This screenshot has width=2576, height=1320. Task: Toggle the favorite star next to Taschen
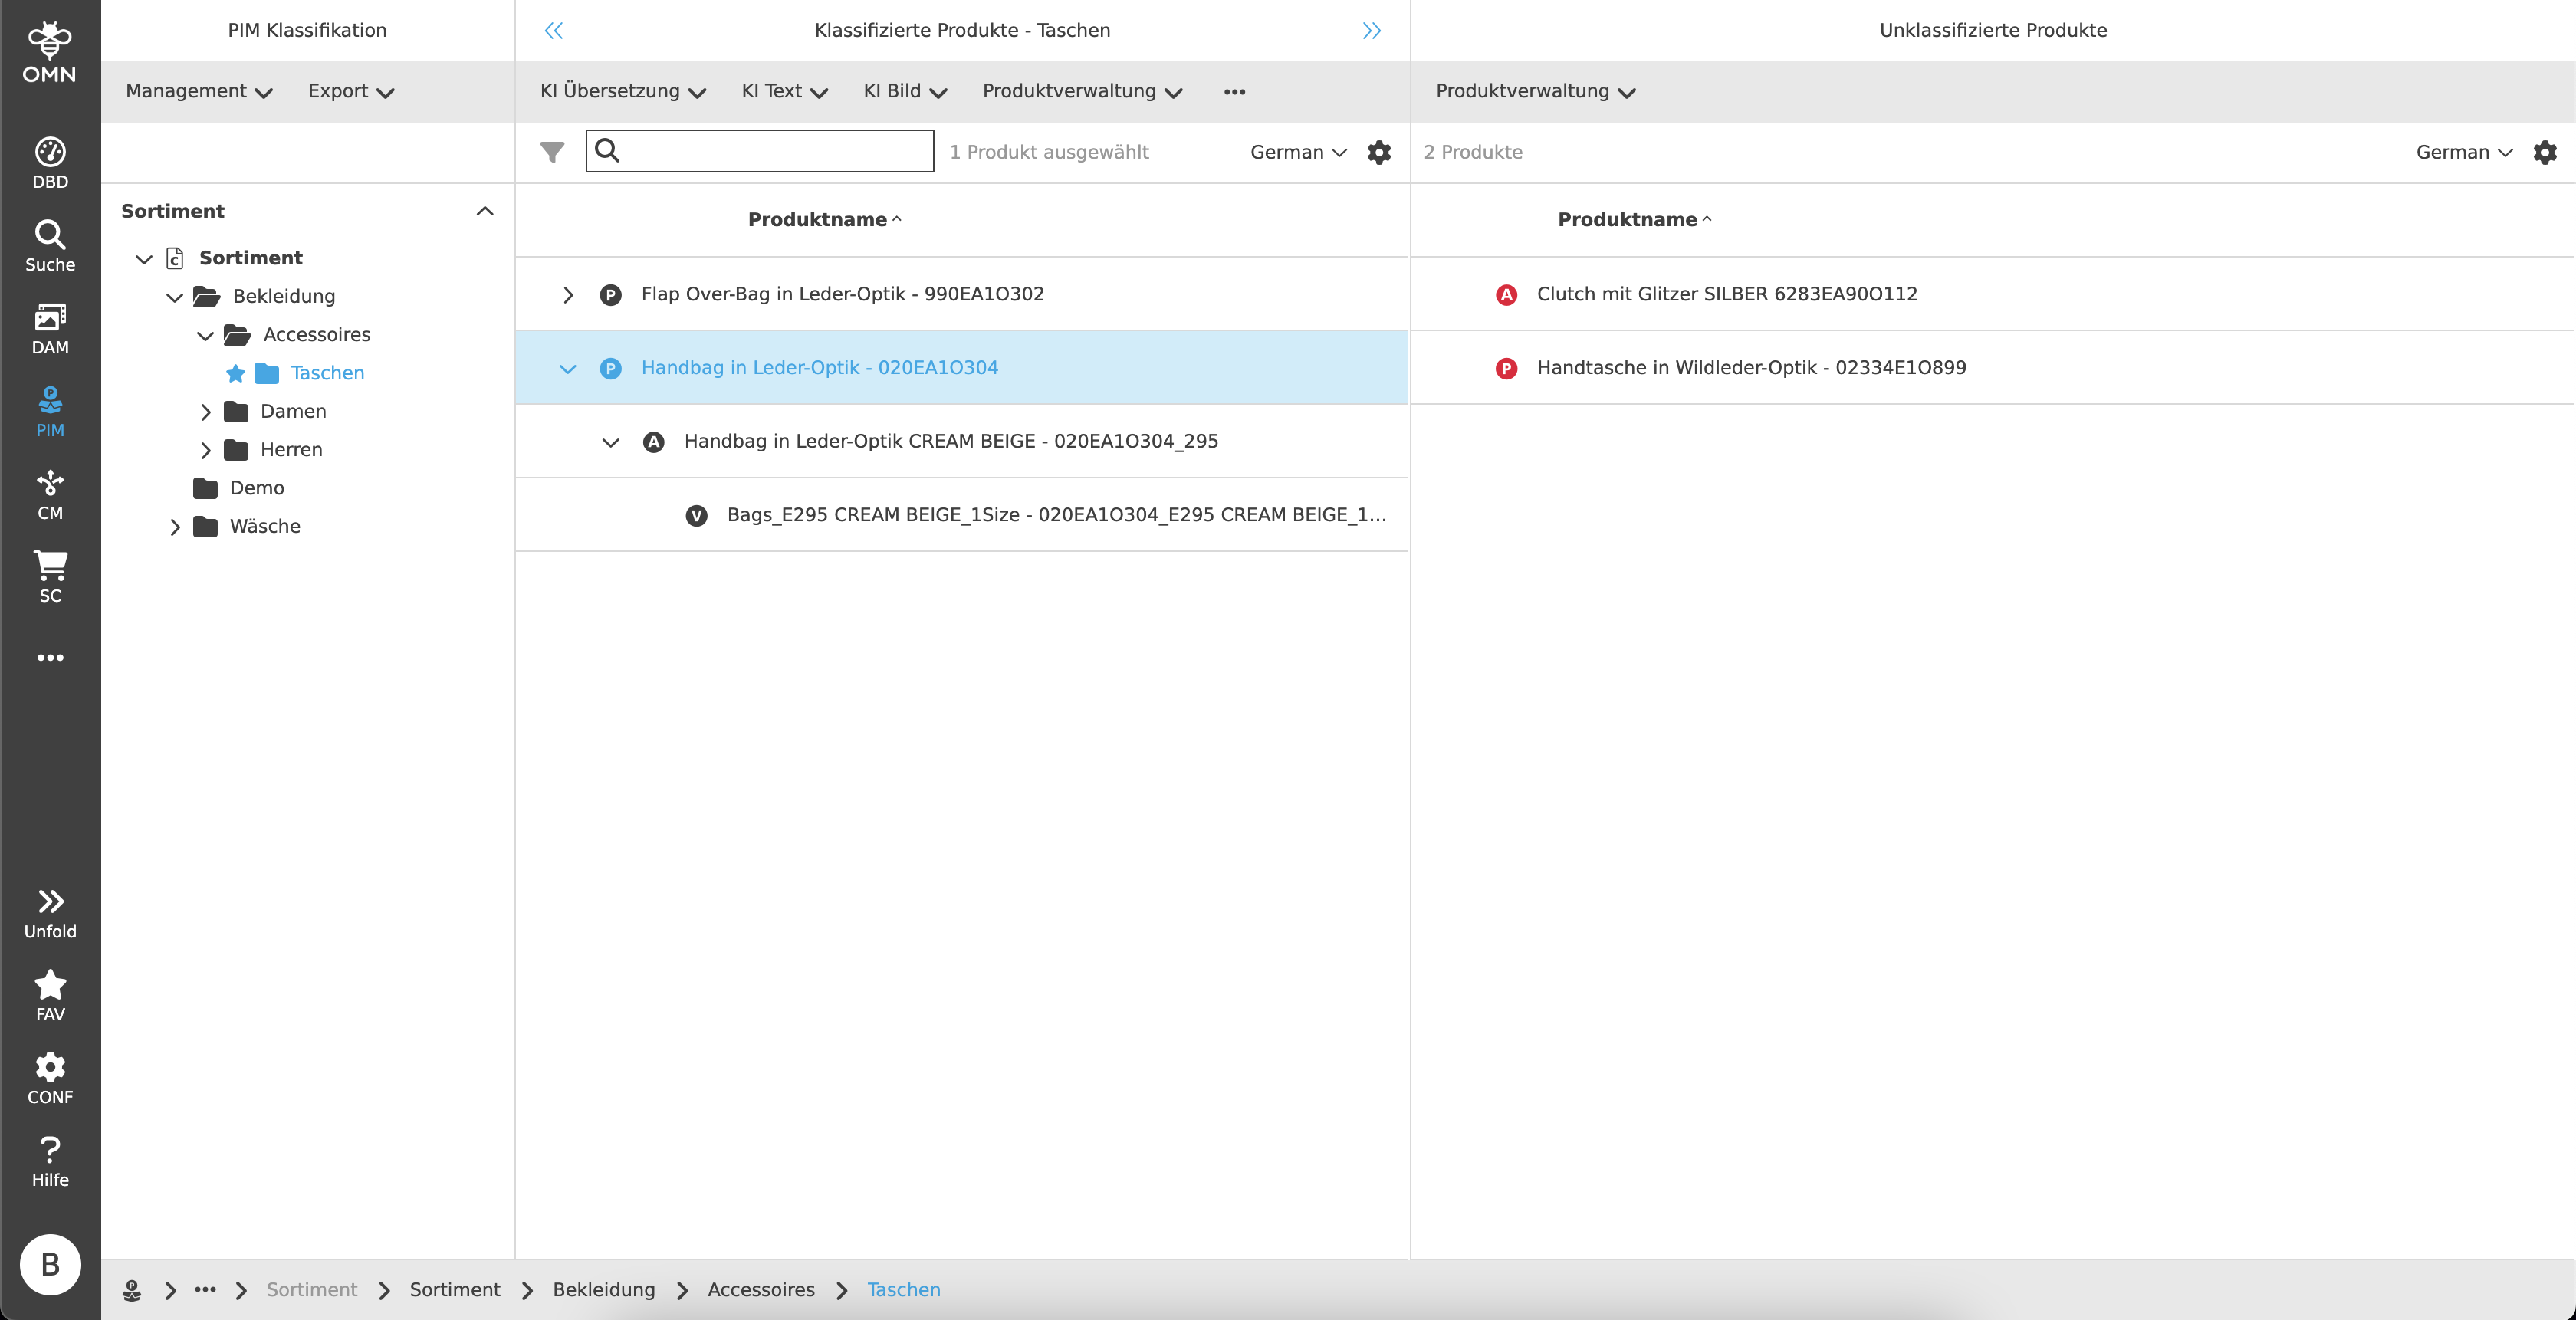click(x=235, y=373)
